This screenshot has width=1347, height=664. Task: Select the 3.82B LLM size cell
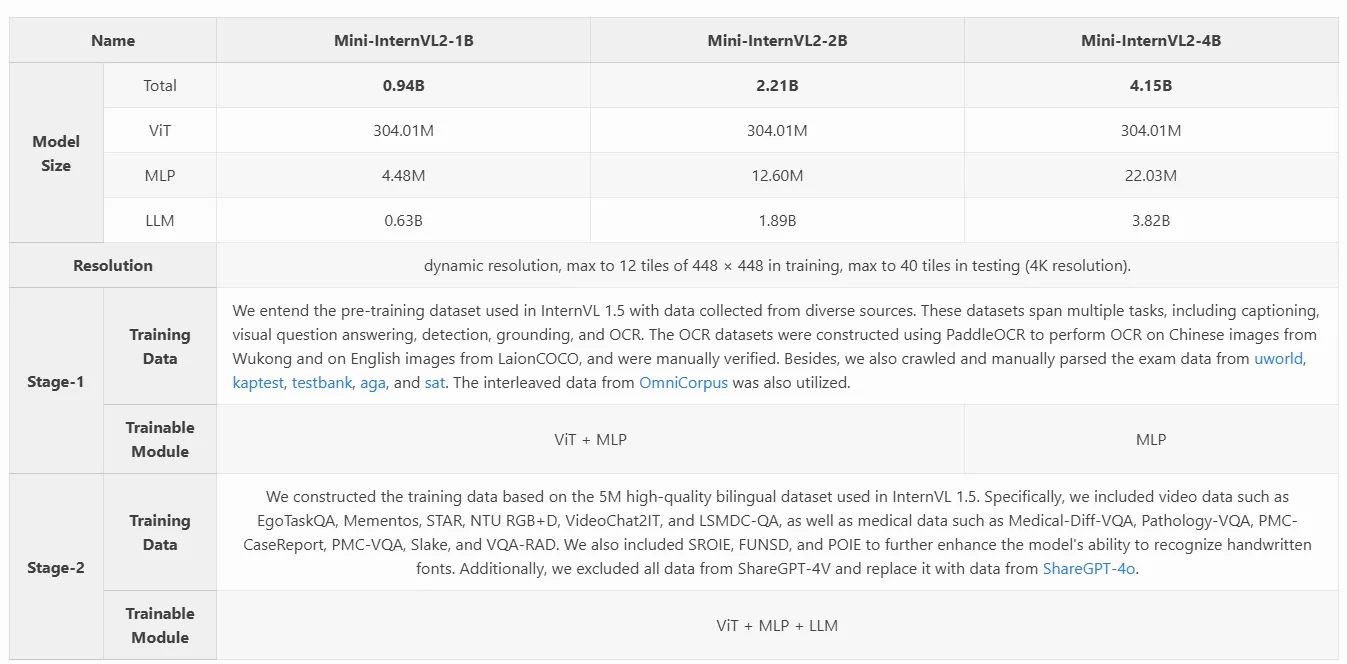[x=1151, y=221]
